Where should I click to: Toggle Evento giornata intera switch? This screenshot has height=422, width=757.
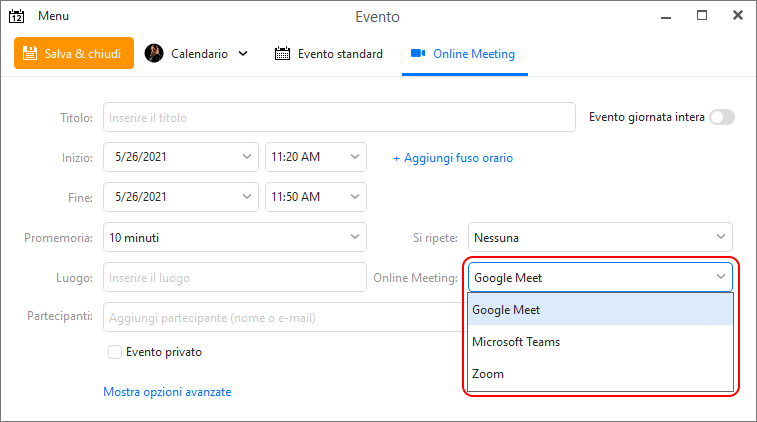coord(722,117)
